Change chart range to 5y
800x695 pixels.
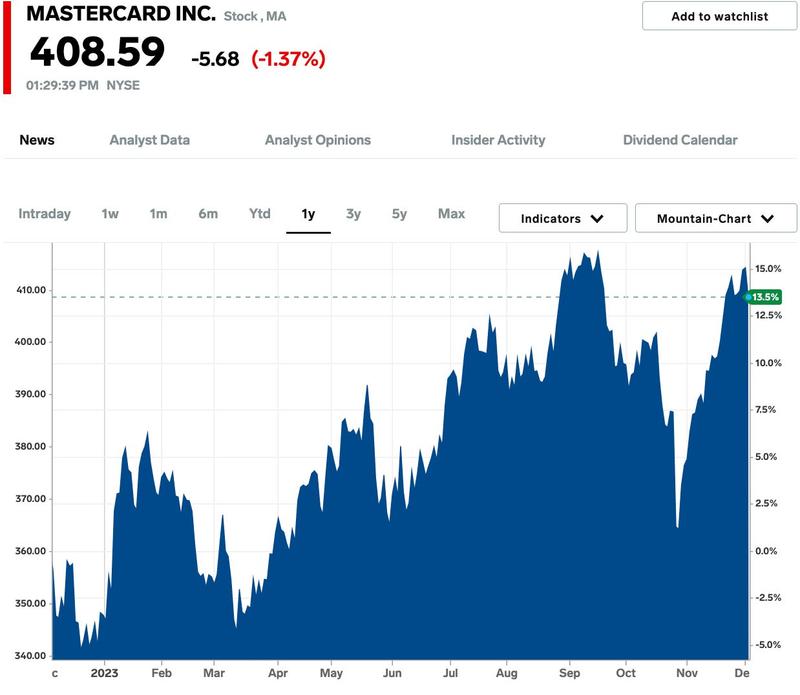(399, 214)
